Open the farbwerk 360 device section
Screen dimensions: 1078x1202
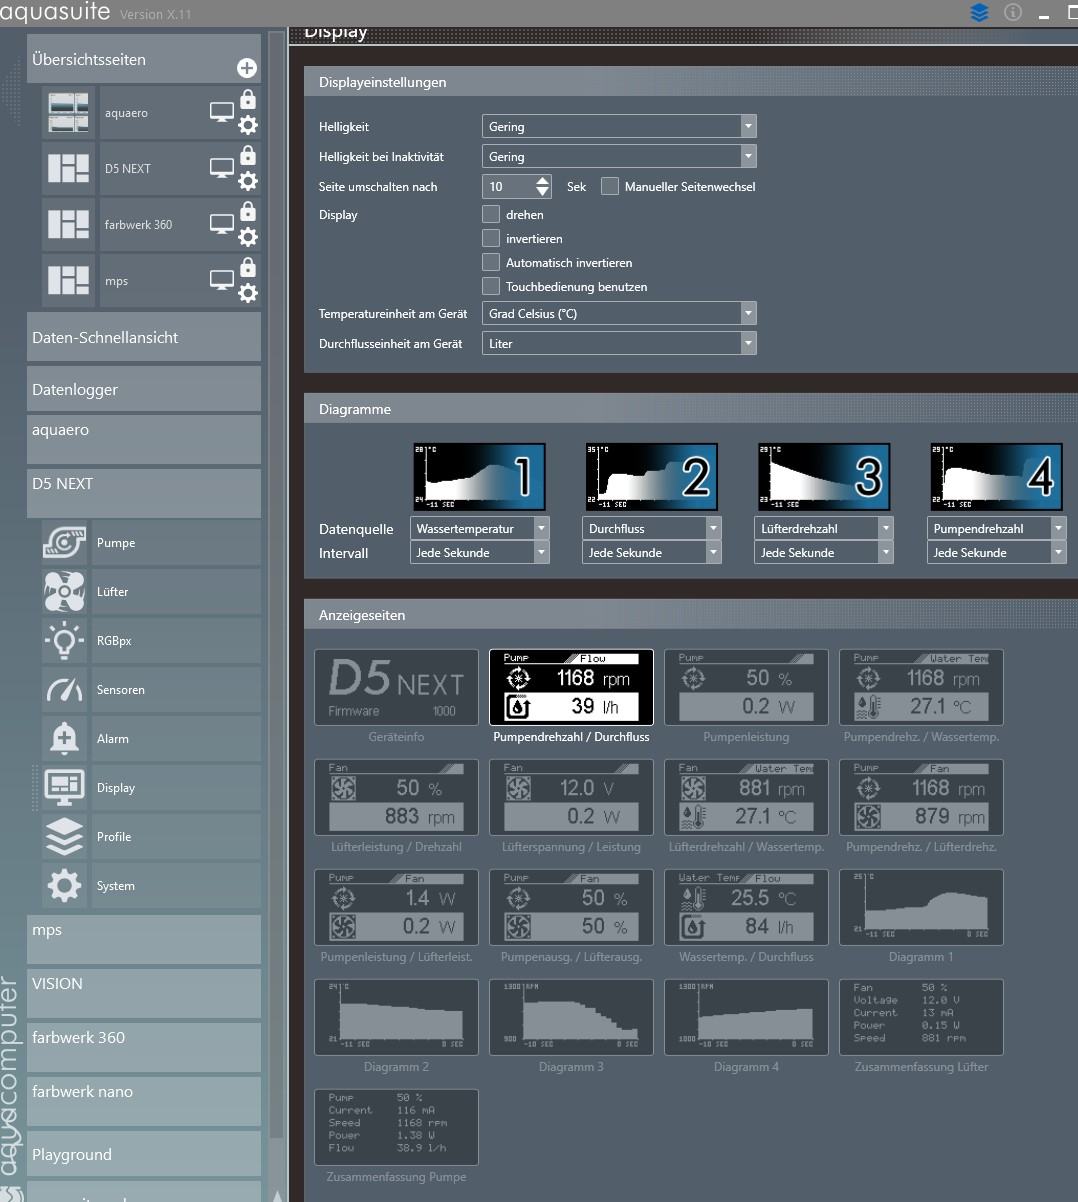[144, 1048]
